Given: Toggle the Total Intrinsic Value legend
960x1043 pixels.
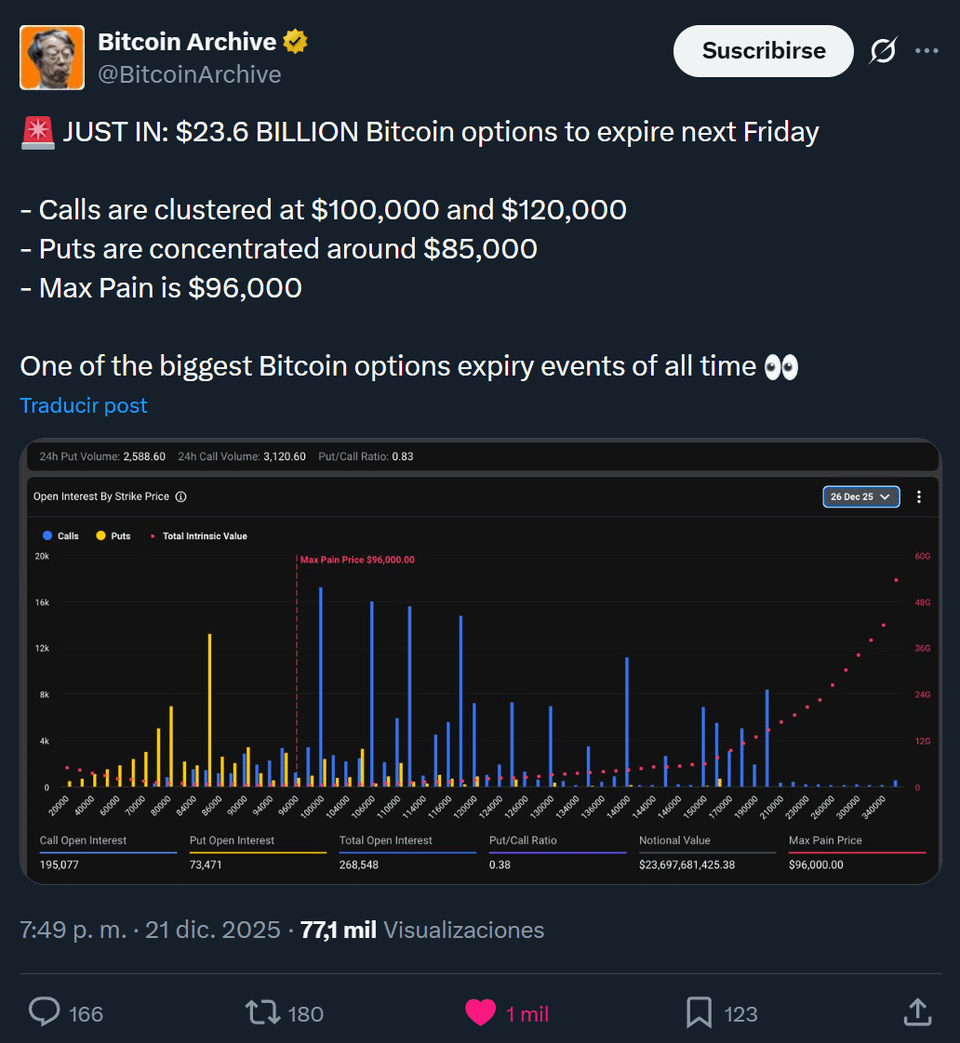Looking at the screenshot, I should click(x=198, y=536).
